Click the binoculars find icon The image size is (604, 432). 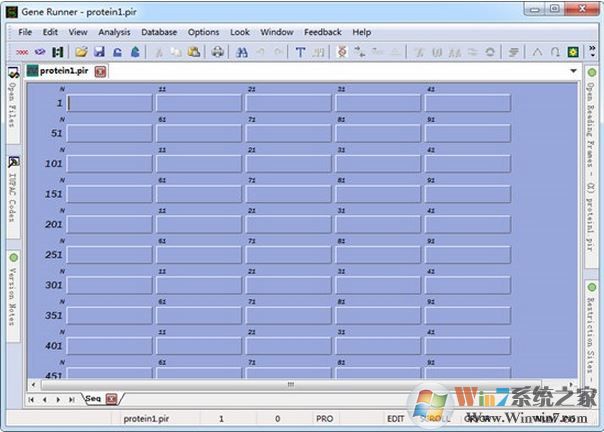[242, 52]
